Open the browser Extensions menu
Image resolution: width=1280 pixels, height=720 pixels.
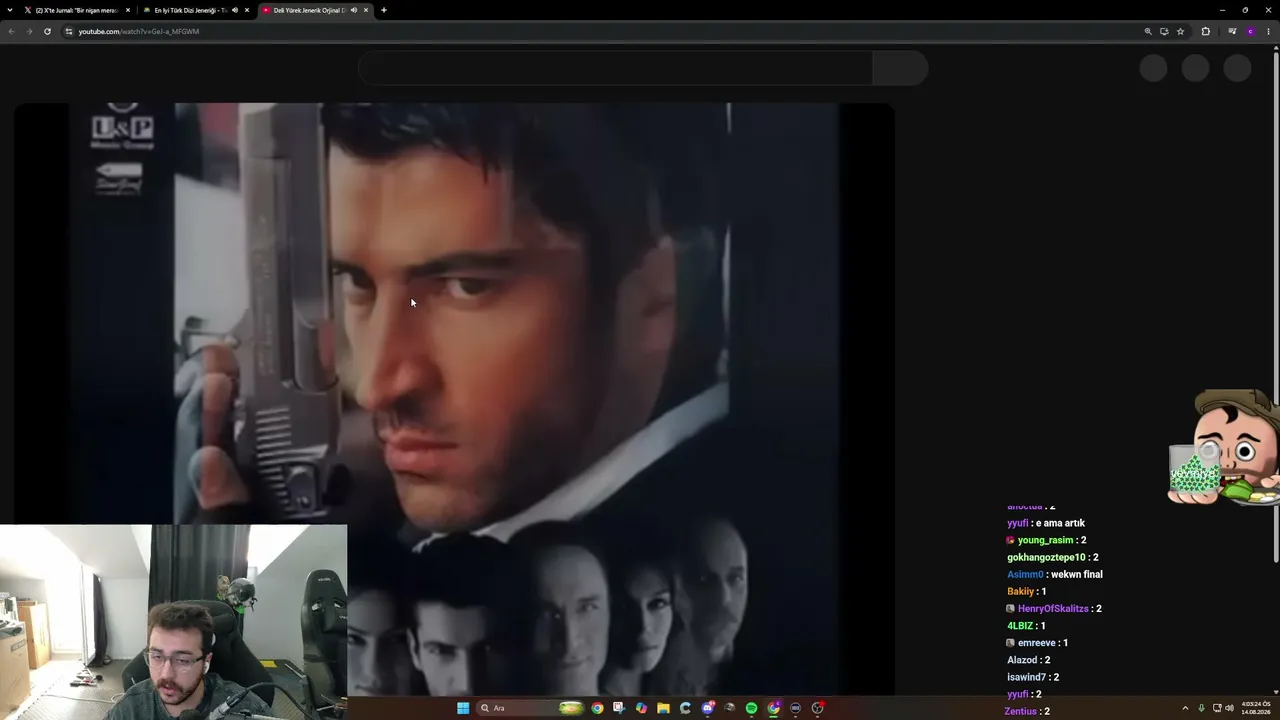pyautogui.click(x=1205, y=31)
